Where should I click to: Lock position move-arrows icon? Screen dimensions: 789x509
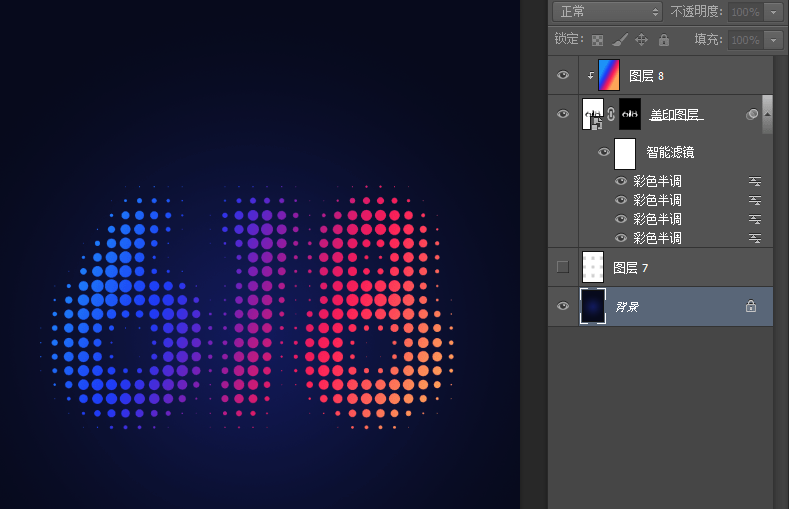point(642,40)
